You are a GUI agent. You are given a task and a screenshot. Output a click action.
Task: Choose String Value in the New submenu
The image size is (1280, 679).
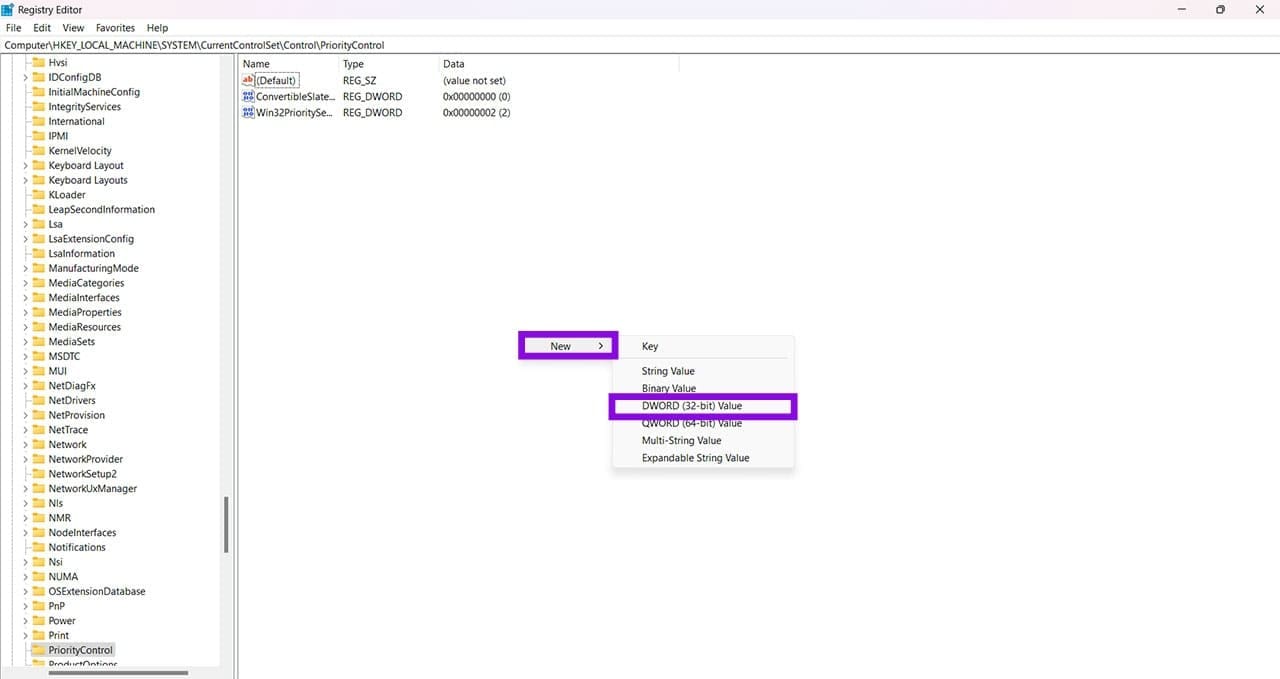[703, 371]
